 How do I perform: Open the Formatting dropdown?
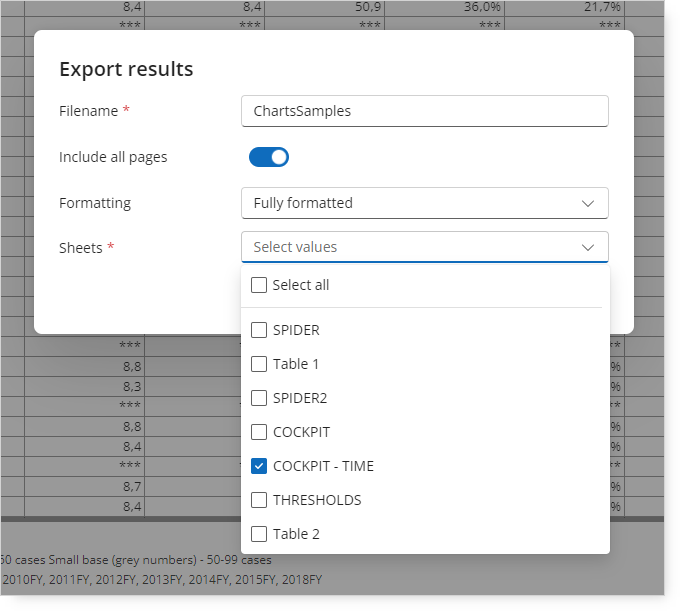425,203
